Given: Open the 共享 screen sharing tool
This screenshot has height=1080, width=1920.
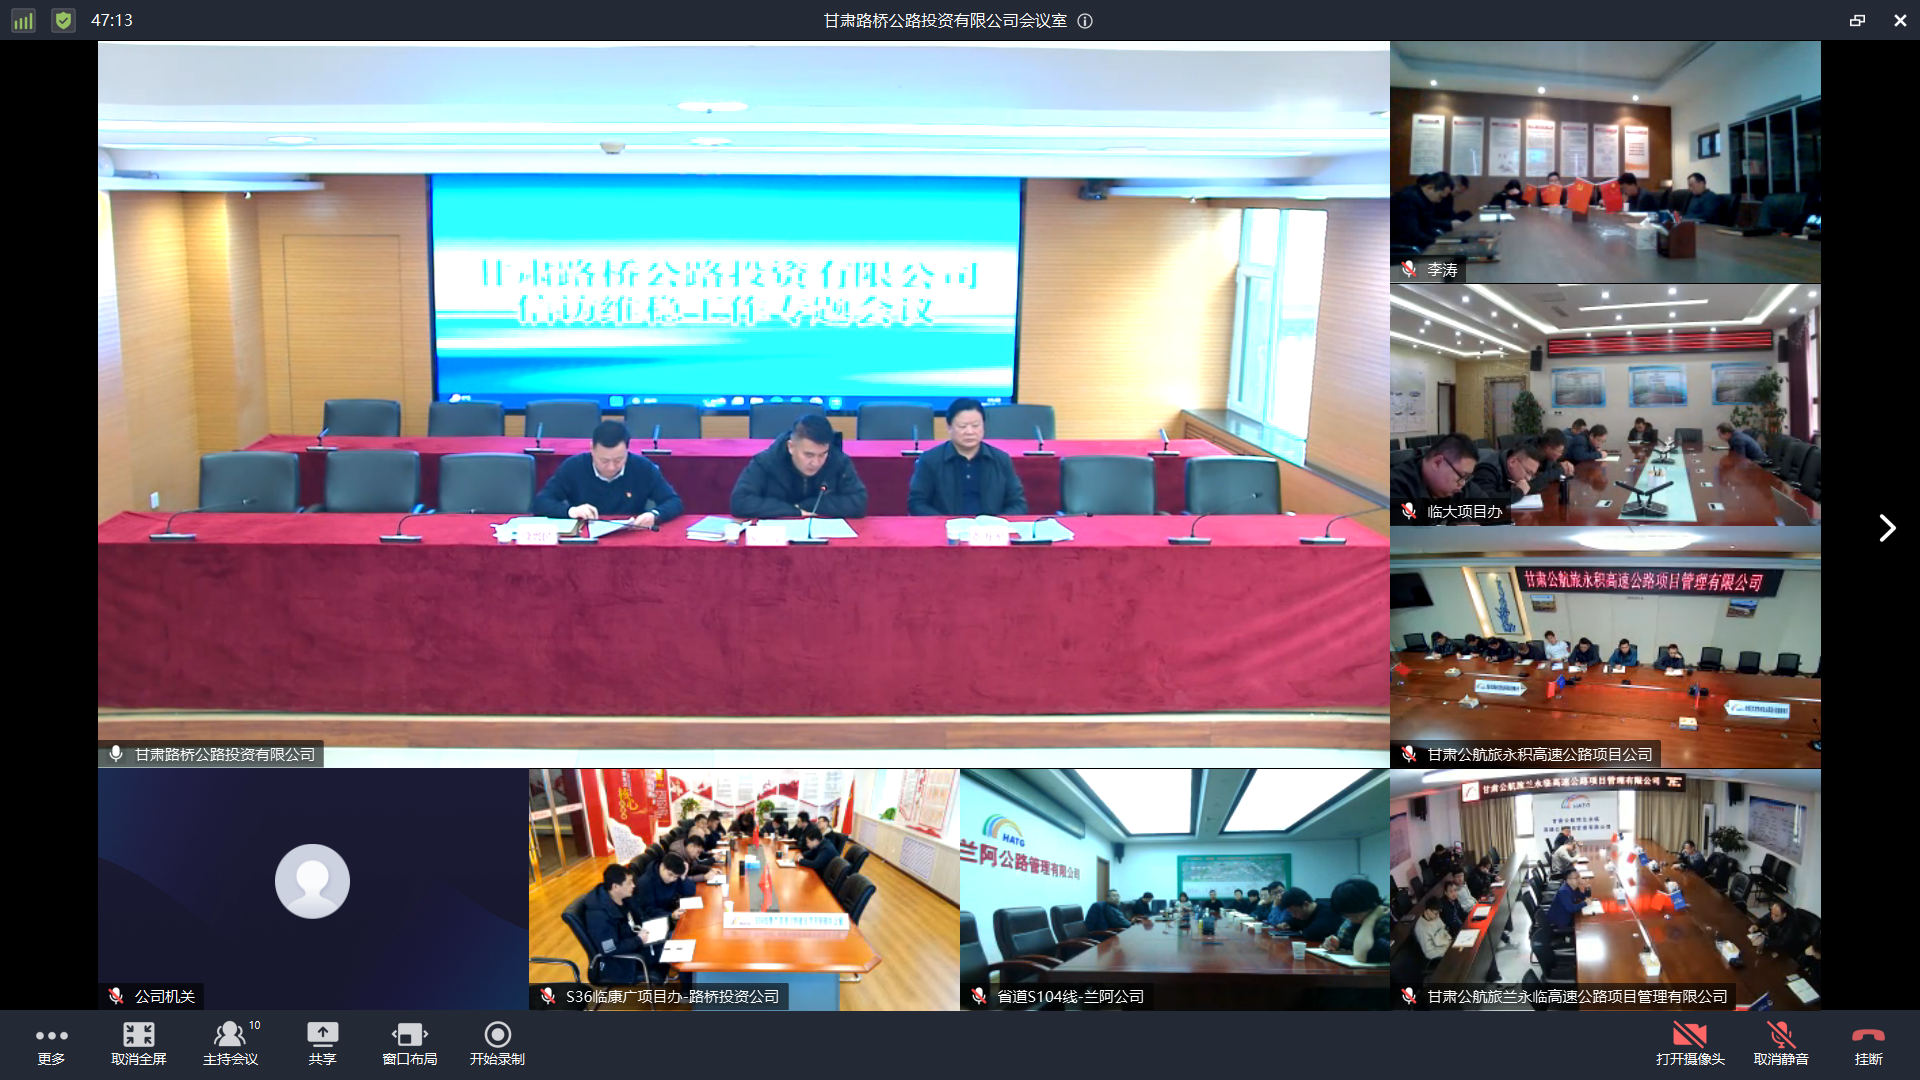Looking at the screenshot, I should [x=322, y=1043].
